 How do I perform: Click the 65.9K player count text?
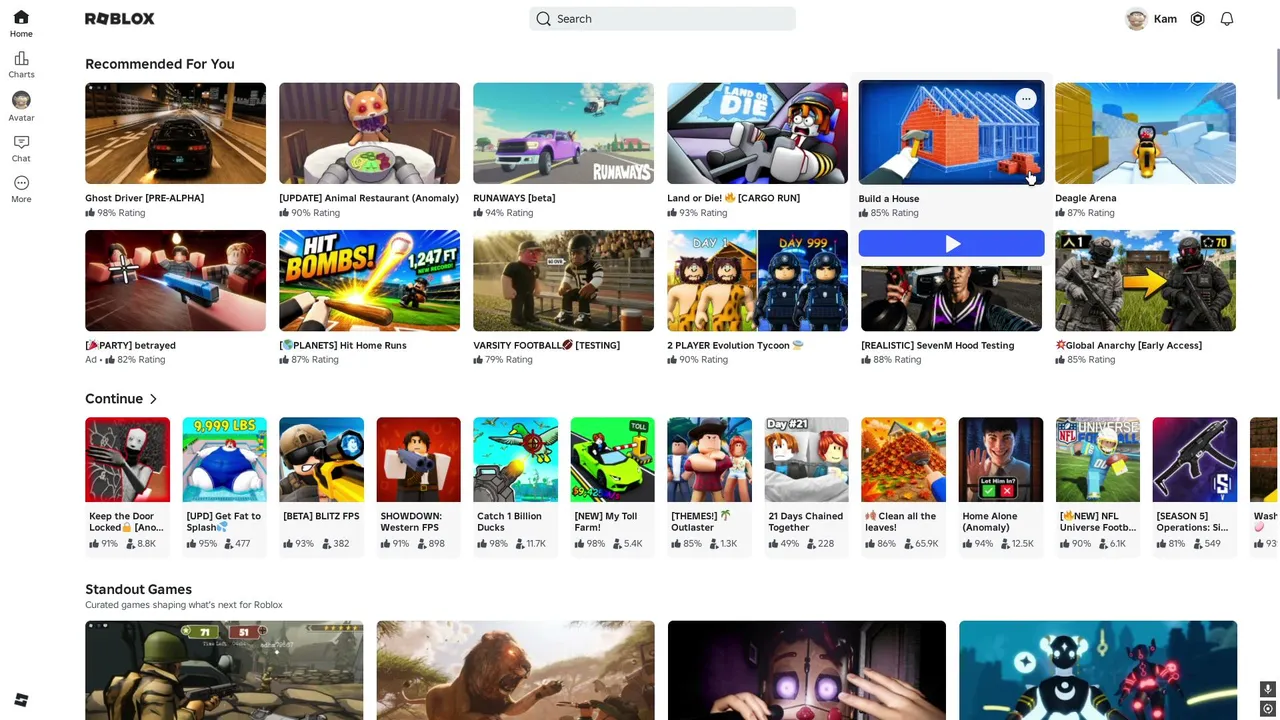[x=919, y=544]
